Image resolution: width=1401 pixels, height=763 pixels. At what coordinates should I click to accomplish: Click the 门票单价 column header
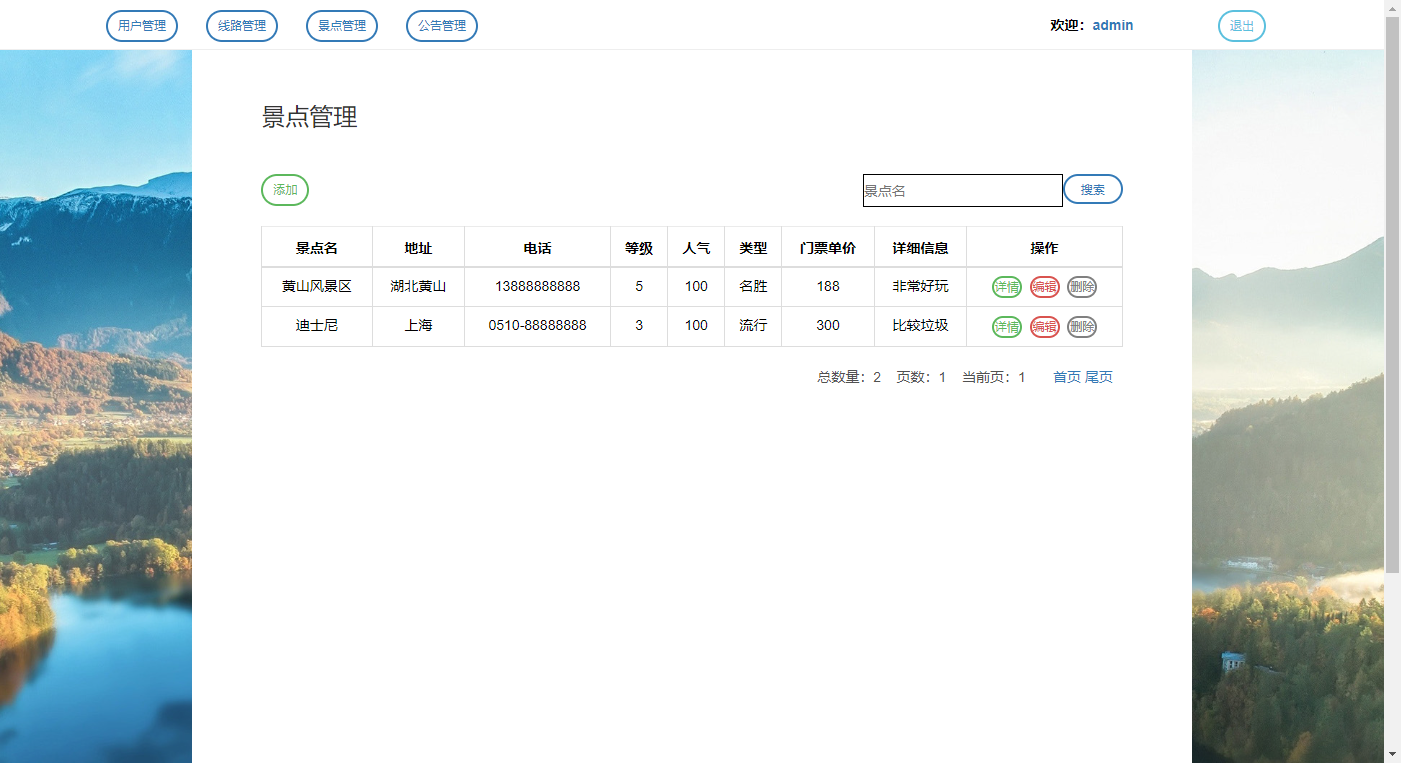tap(828, 248)
